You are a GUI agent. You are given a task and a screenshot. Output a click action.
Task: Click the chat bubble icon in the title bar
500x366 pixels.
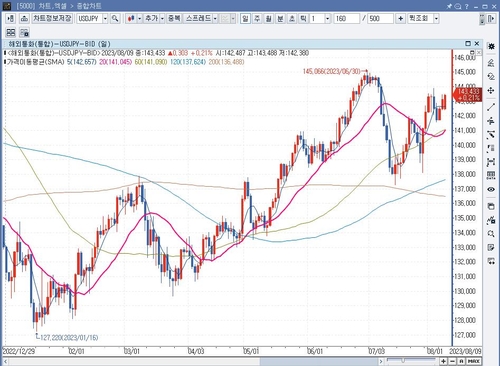click(x=458, y=6)
